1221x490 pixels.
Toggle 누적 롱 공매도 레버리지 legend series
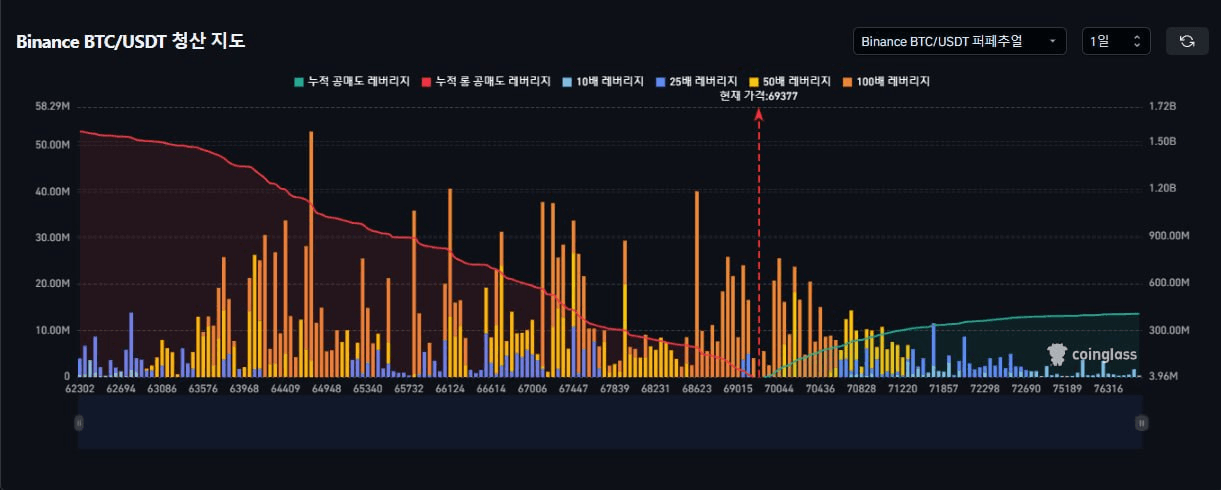[487, 81]
